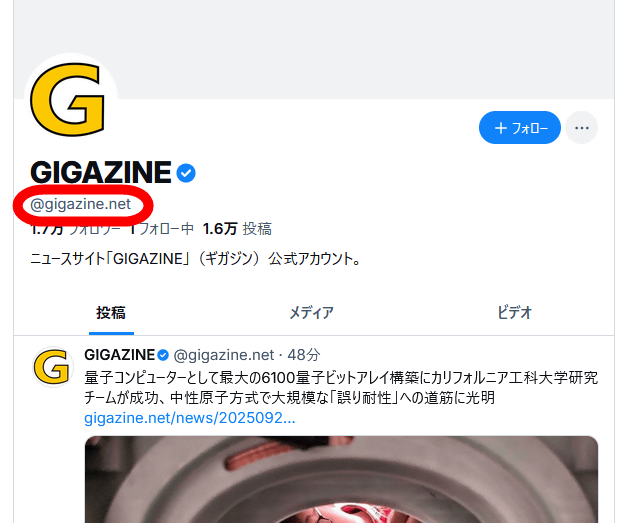Screen dimensions: 631x523
Task: Open the three-dot more options menu
Action: pyautogui.click(x=582, y=128)
